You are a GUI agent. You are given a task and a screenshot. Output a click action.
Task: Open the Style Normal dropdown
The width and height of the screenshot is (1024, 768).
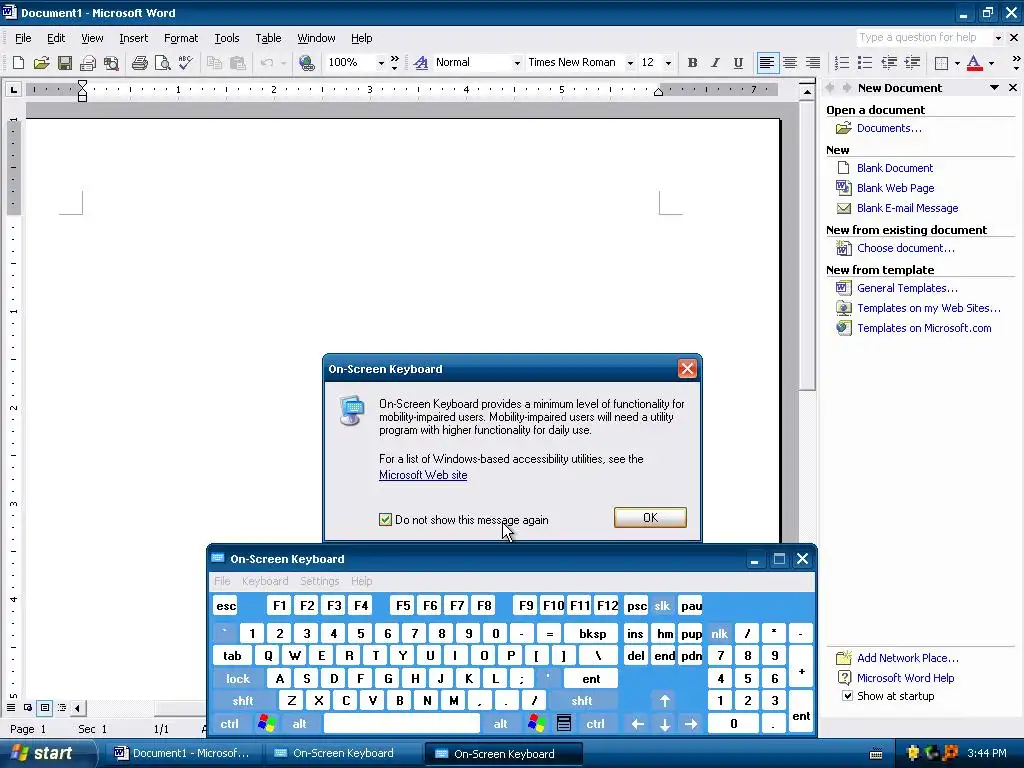(517, 63)
